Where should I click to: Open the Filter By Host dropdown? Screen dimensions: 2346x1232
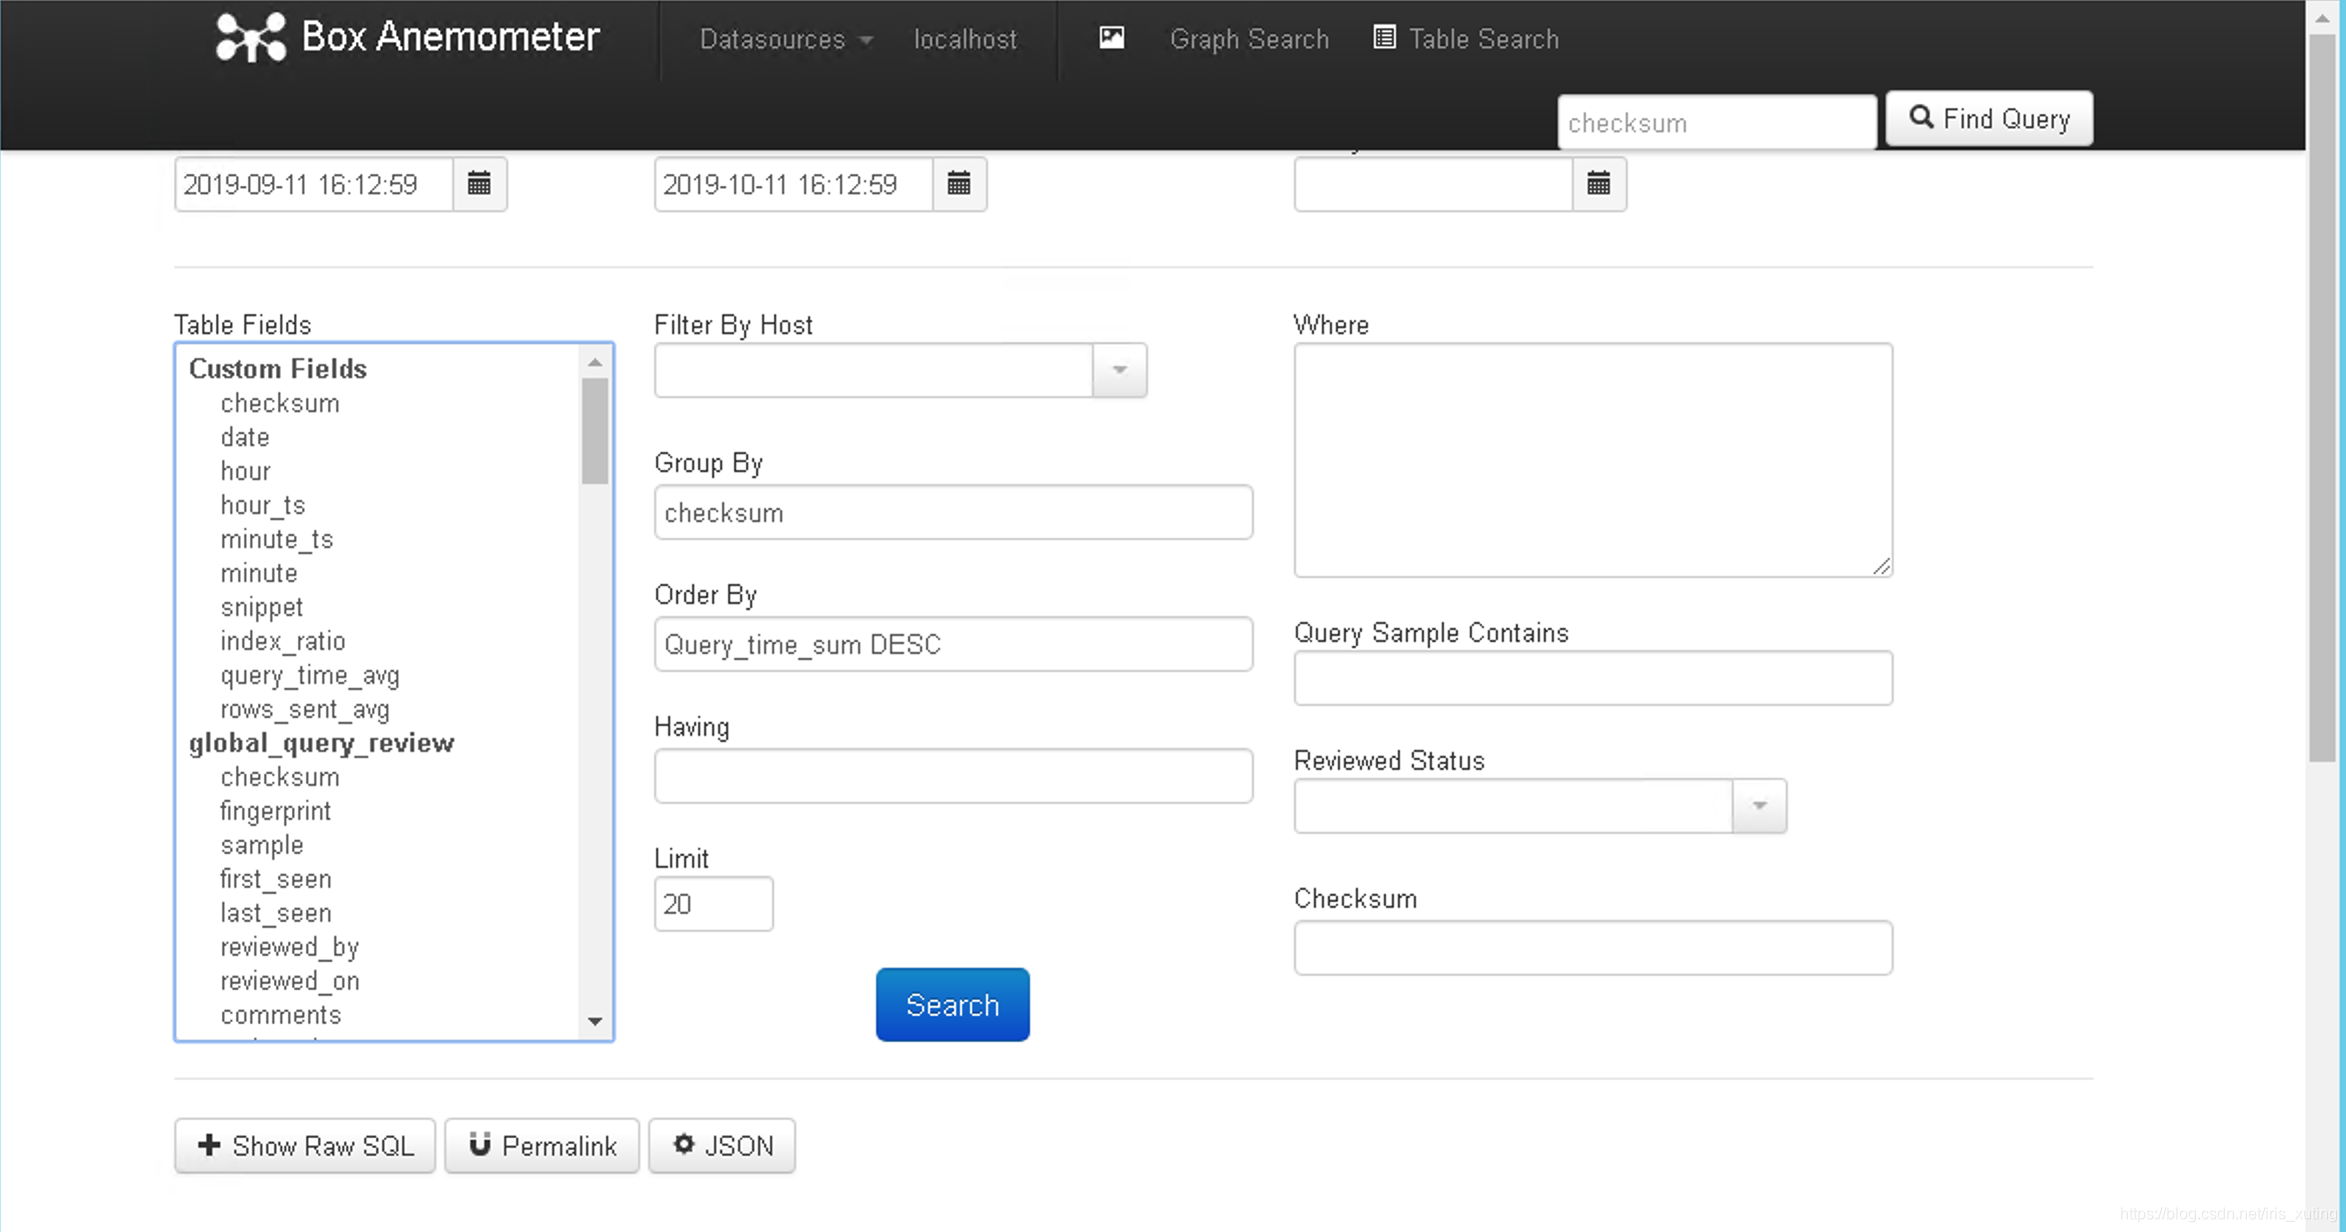pos(1119,370)
